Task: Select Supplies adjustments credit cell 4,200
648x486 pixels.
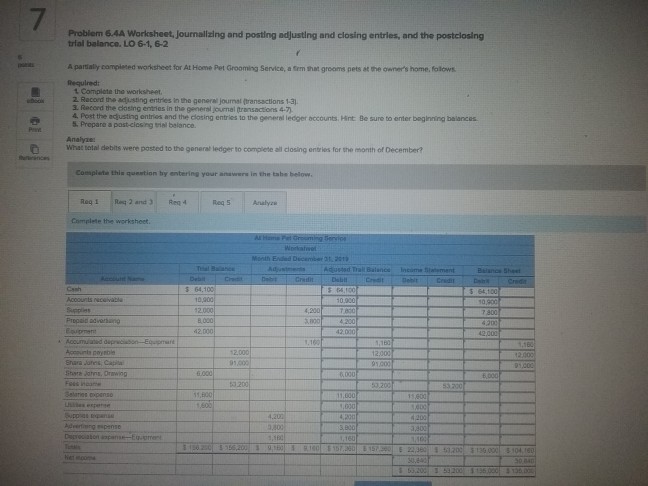Action: pyautogui.click(x=304, y=310)
